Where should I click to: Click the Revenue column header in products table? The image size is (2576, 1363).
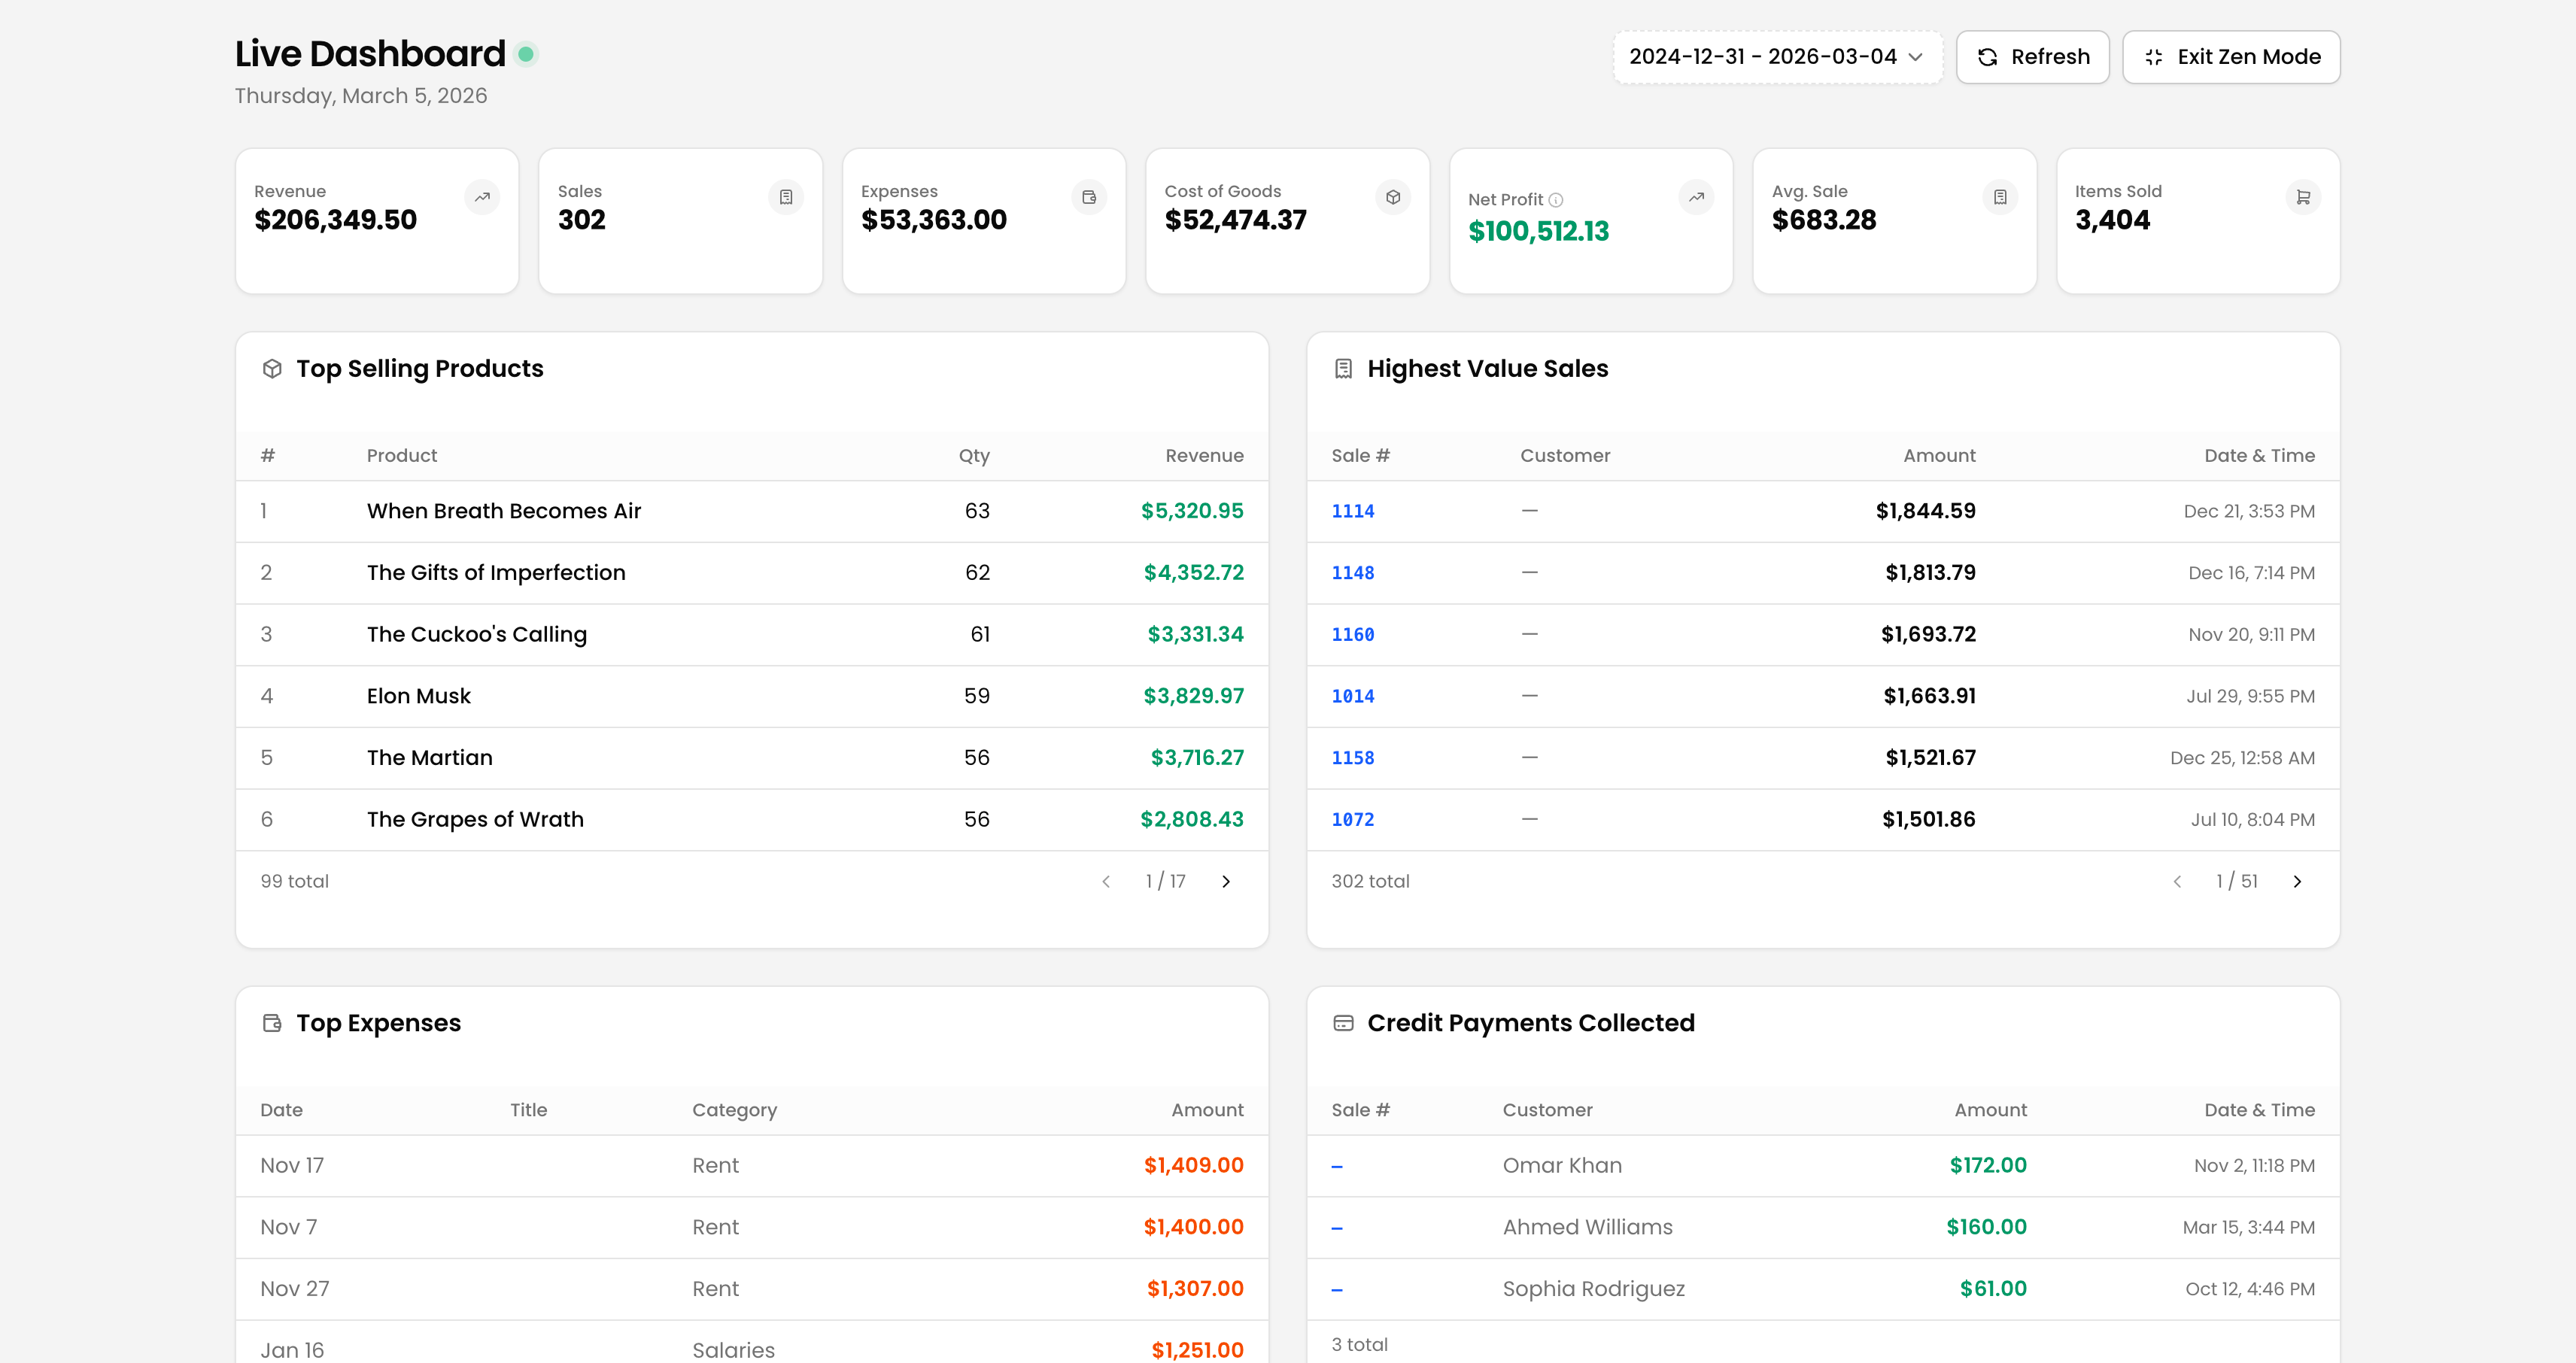[1204, 456]
